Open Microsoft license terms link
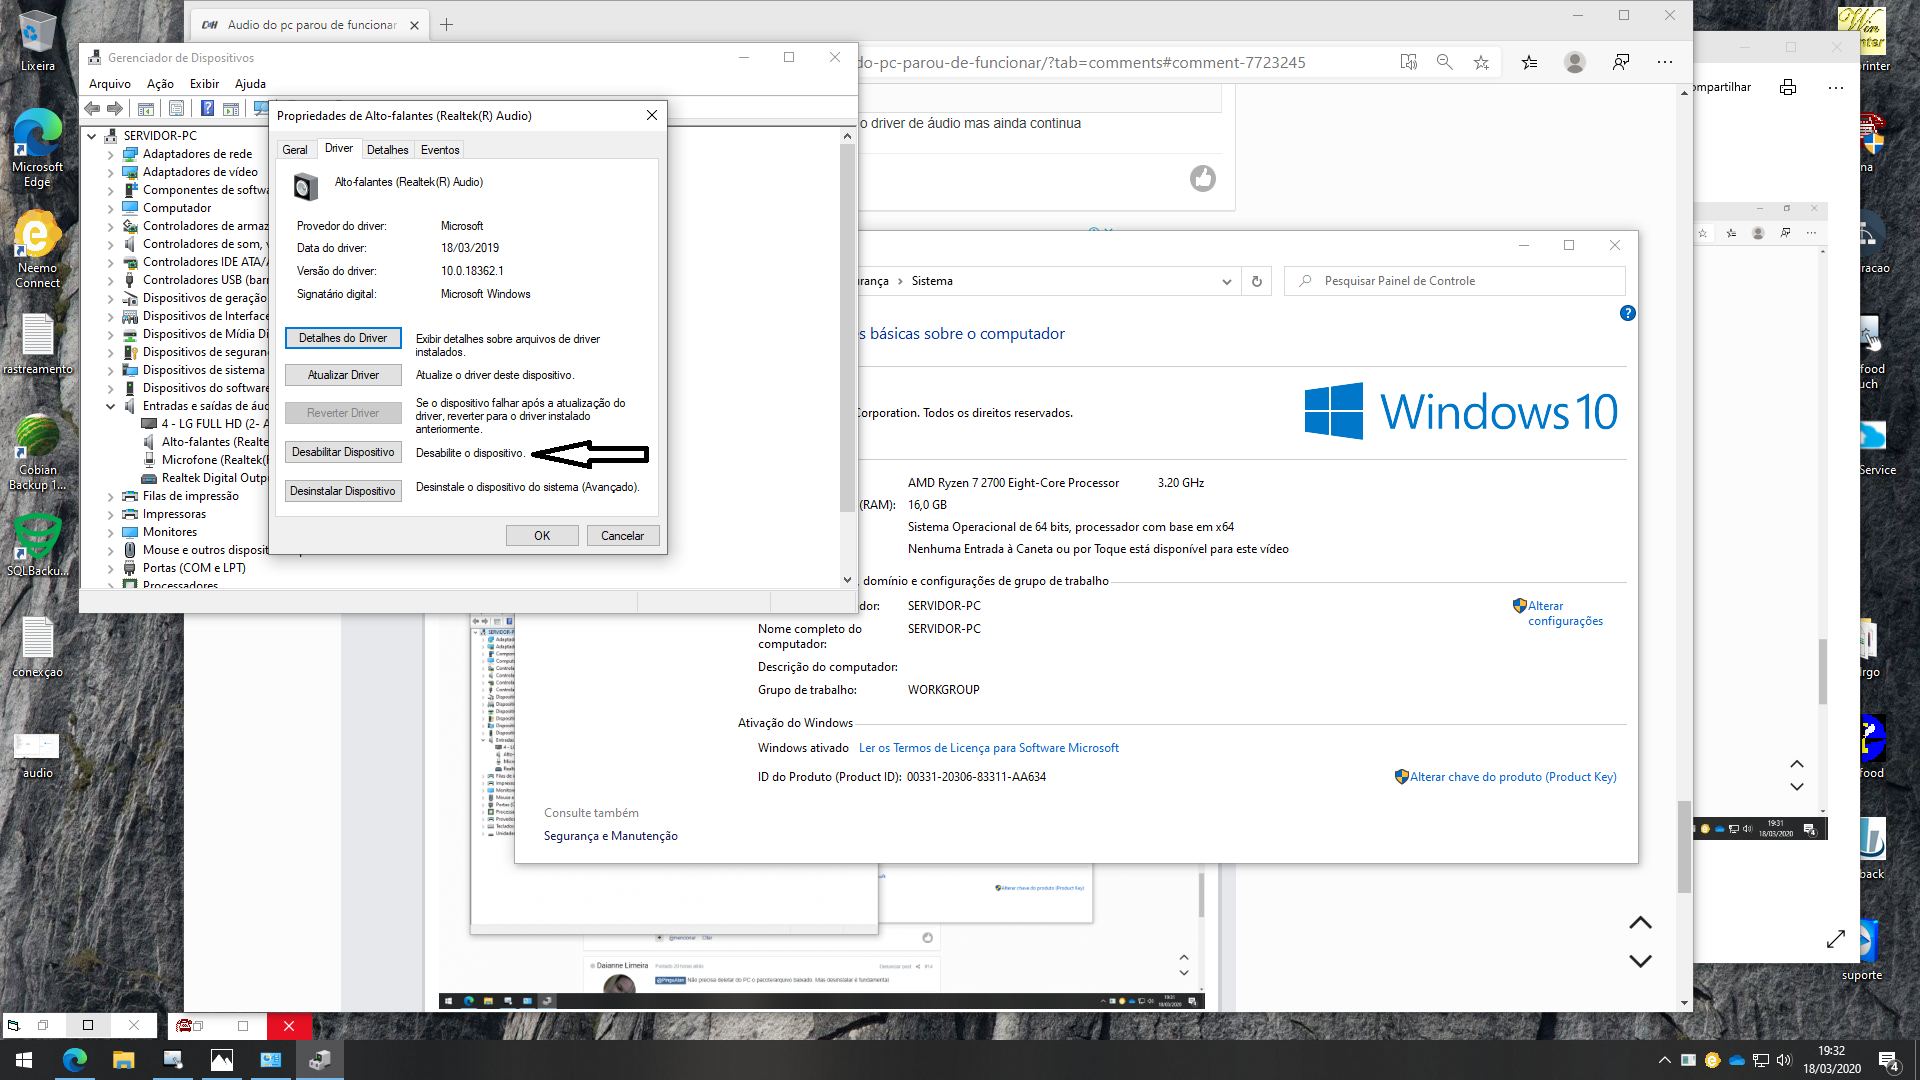 [989, 748]
